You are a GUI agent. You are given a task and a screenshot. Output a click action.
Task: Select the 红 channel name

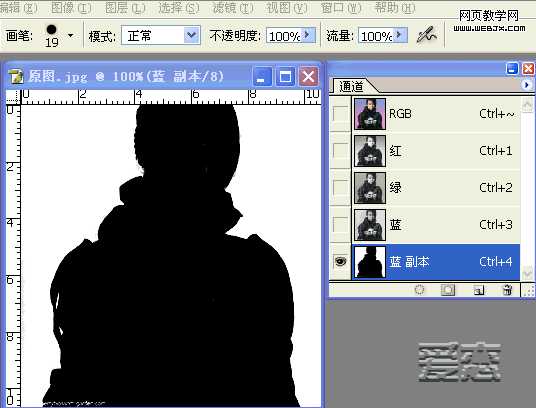[396, 150]
